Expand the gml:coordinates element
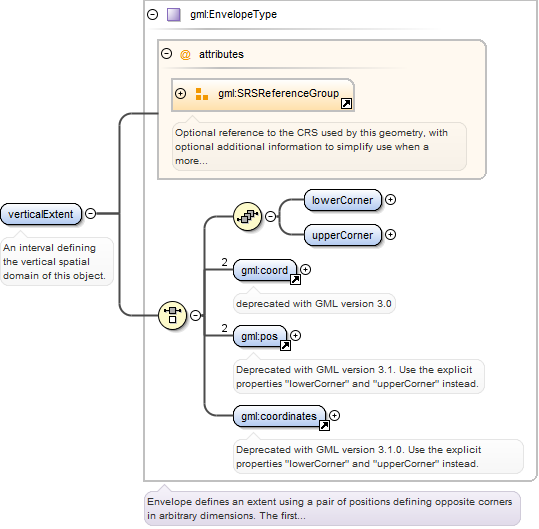539x529 pixels. click(x=334, y=416)
